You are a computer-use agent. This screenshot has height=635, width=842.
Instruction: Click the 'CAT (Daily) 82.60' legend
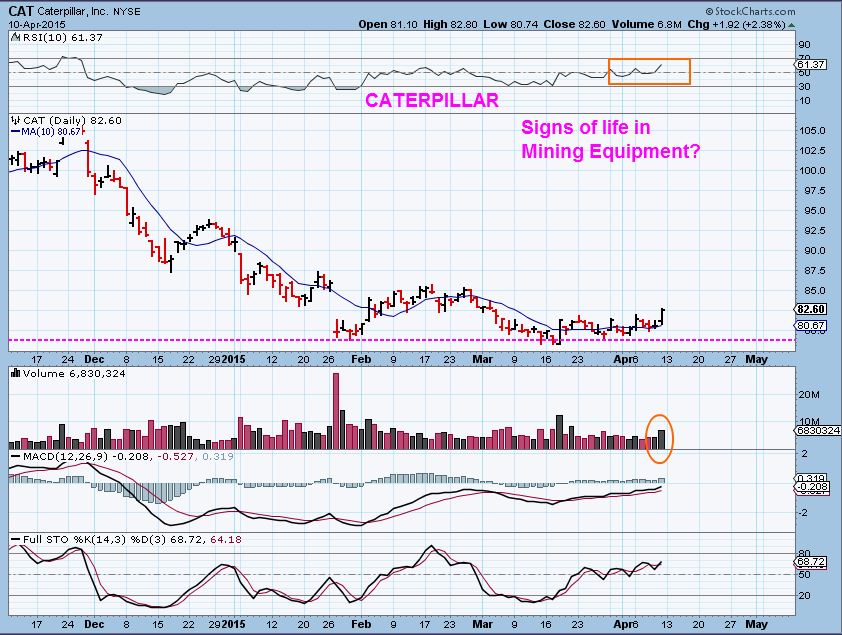tap(72, 120)
